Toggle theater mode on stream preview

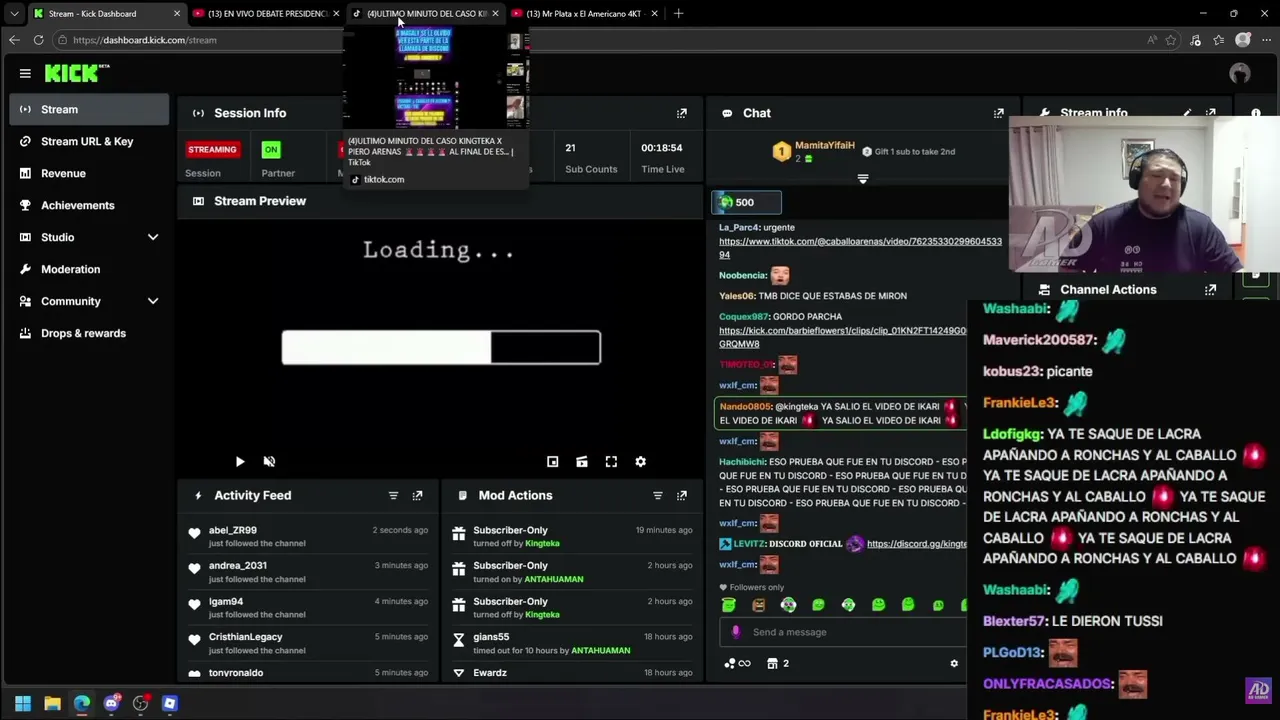tap(582, 461)
